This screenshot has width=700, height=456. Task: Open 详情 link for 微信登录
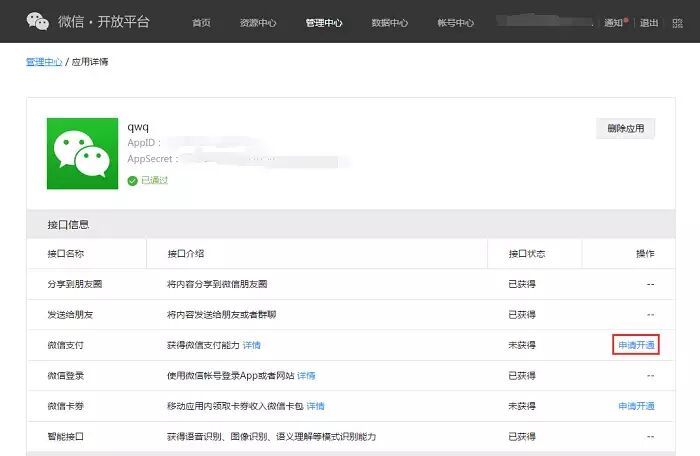coord(306,376)
